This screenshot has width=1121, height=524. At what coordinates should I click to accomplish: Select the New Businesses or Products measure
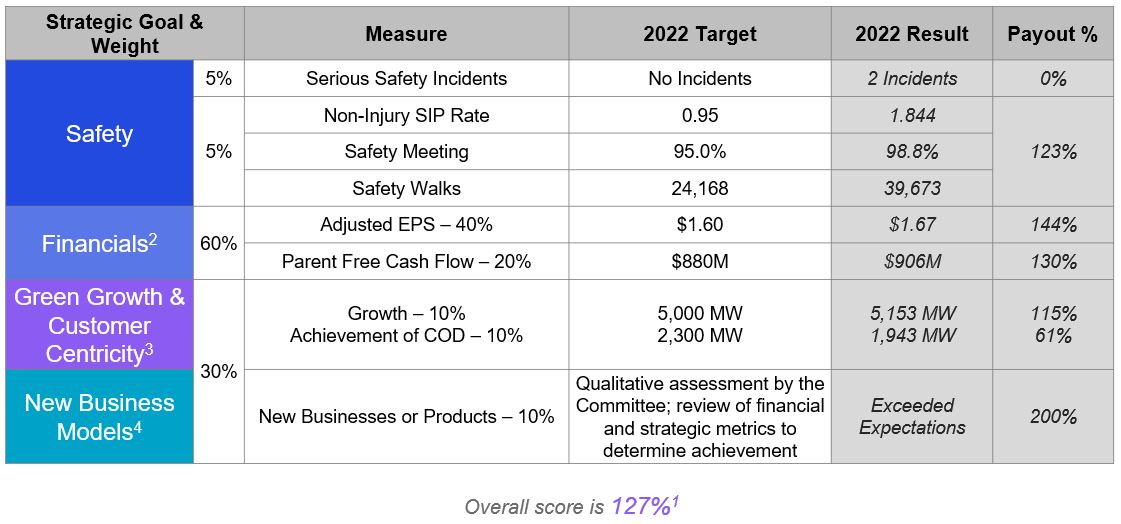406,416
